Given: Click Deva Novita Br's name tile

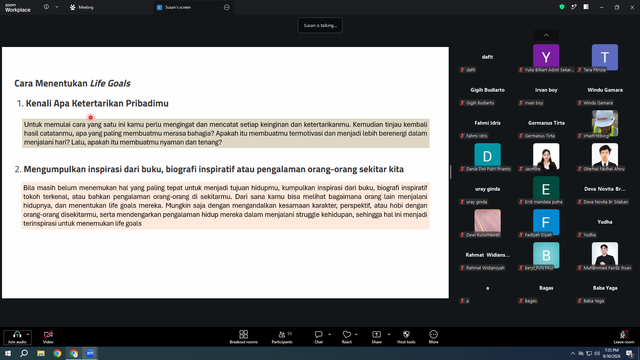Looking at the screenshot, I should click(605, 189).
